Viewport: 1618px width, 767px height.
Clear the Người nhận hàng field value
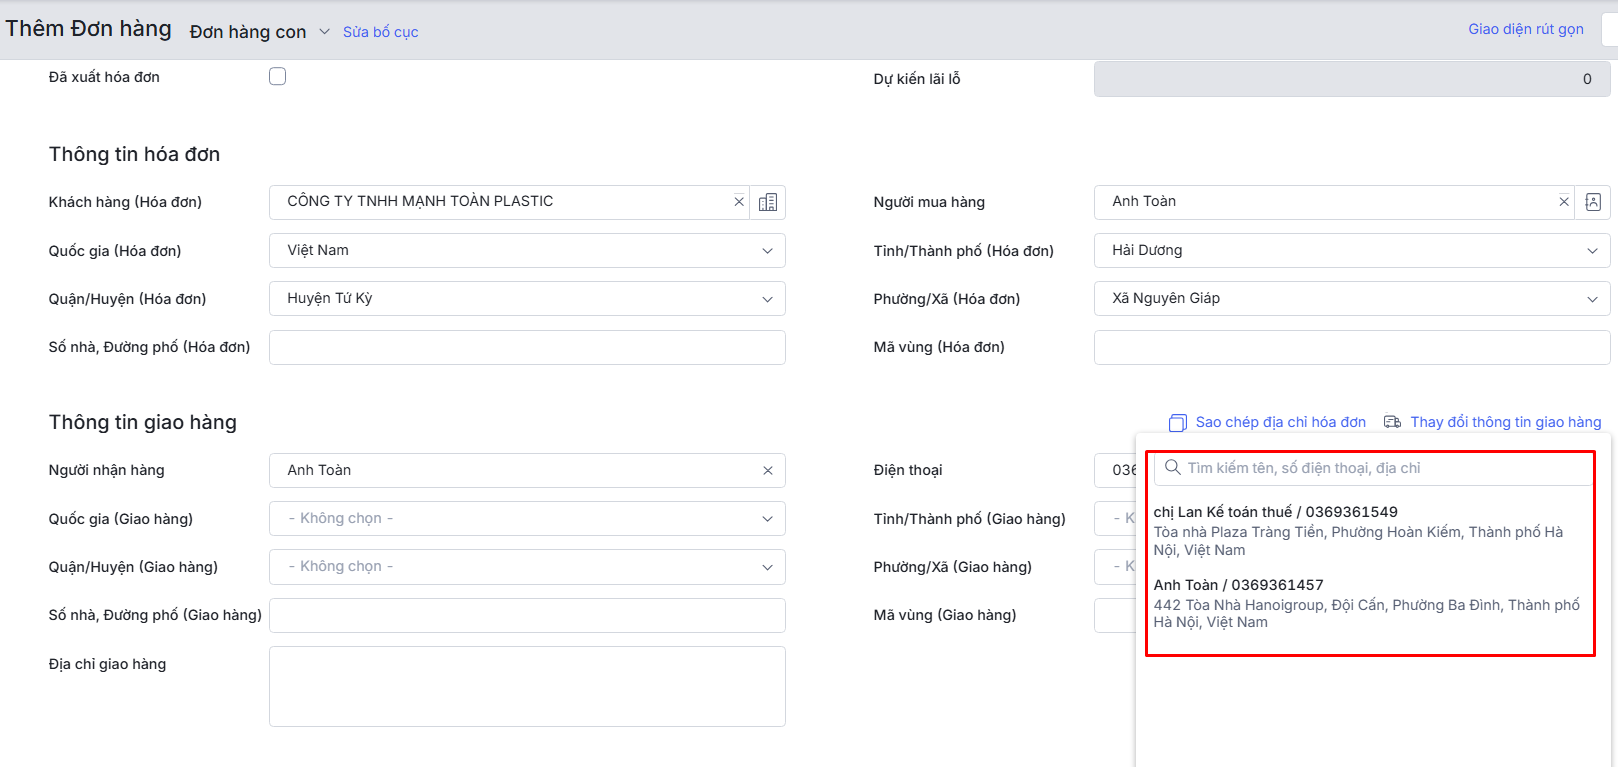(768, 471)
